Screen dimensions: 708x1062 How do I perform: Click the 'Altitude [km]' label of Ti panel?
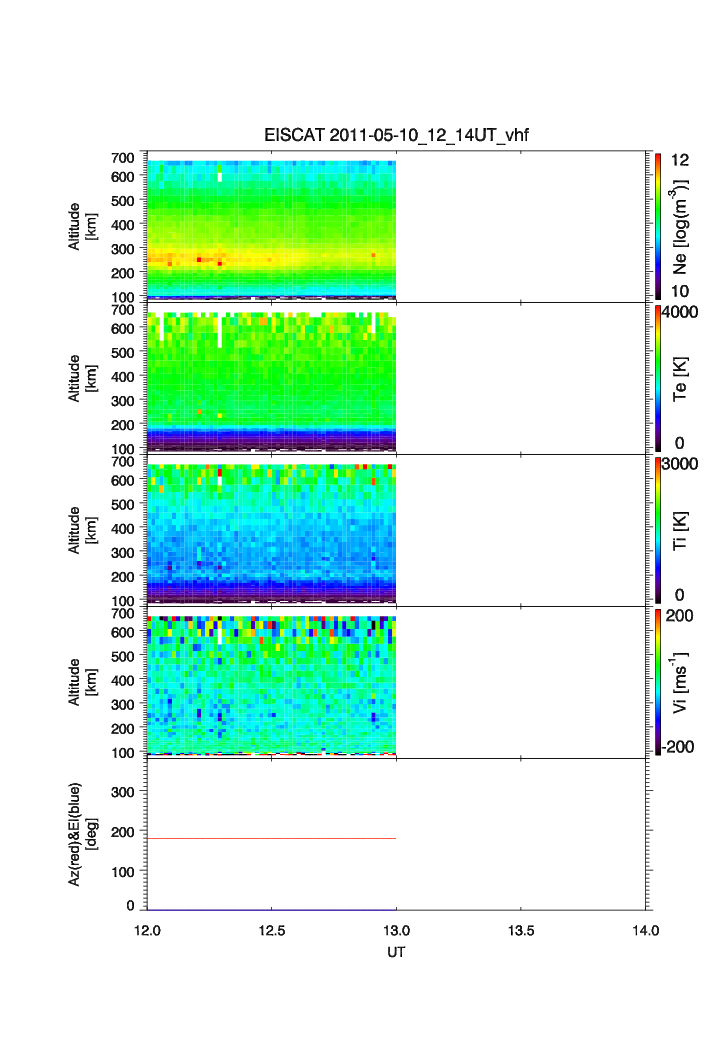pos(83,530)
